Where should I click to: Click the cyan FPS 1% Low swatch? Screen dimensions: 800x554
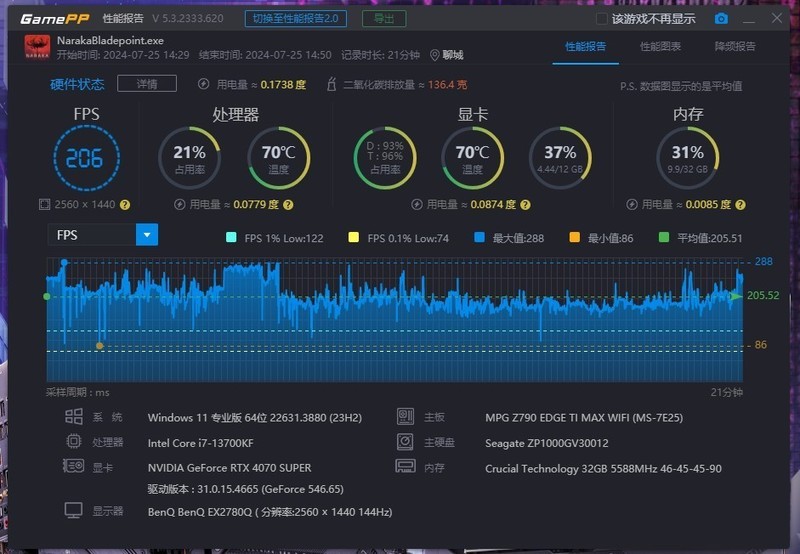(x=231, y=237)
